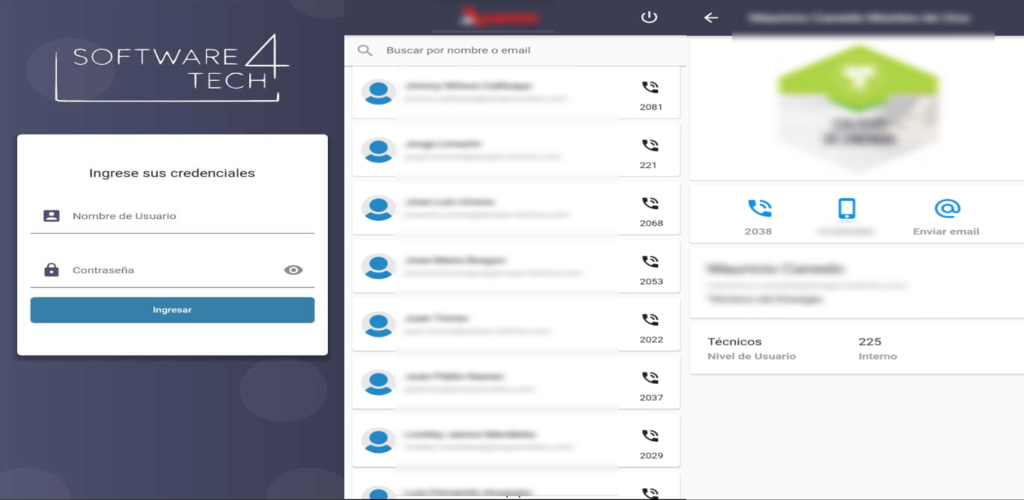The height and width of the screenshot is (500, 1024).
Task: Click the Ingresar login button
Action: pos(172,310)
